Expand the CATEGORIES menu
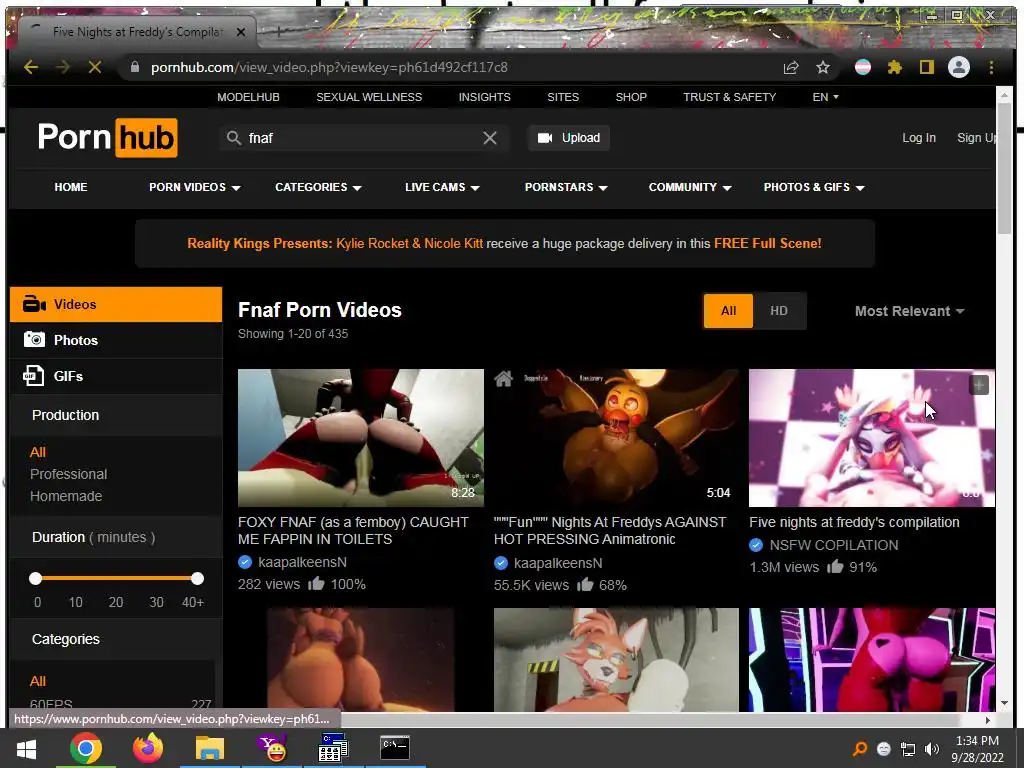Viewport: 1024px width, 768px height. click(318, 187)
